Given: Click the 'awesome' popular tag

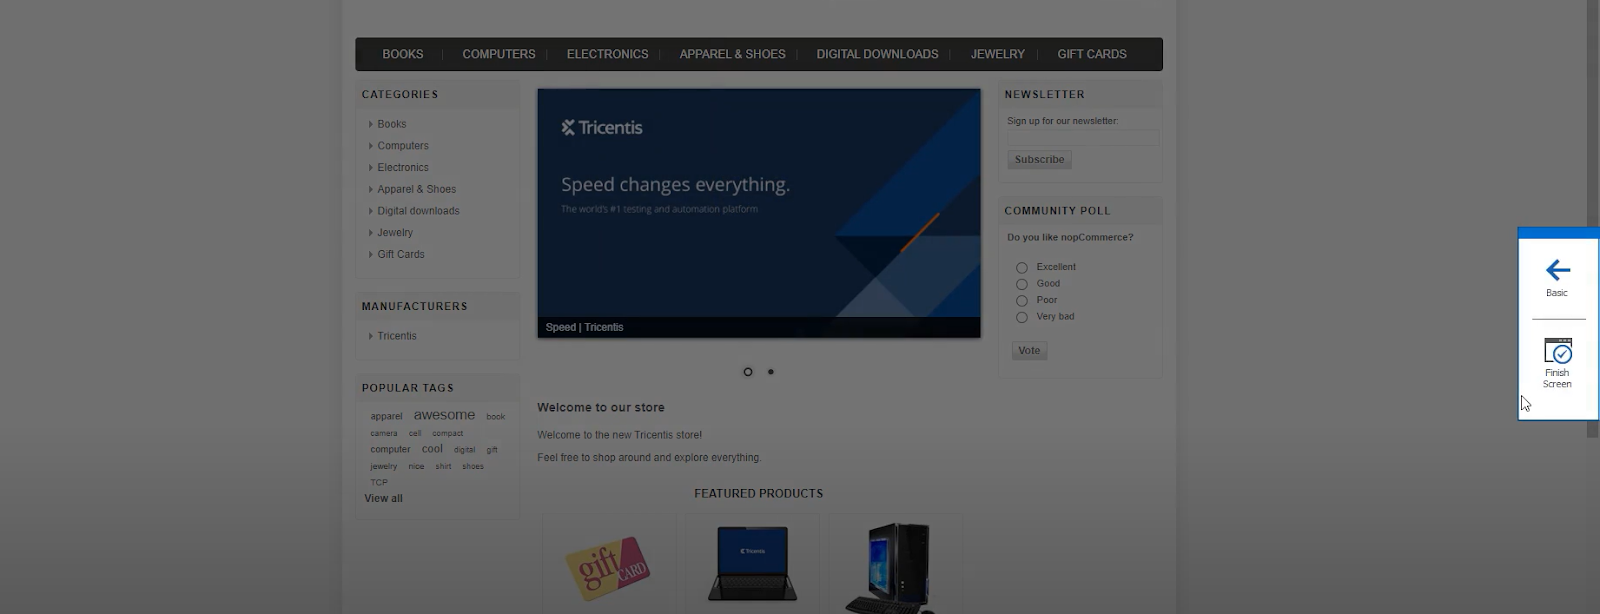Looking at the screenshot, I should pos(444,415).
